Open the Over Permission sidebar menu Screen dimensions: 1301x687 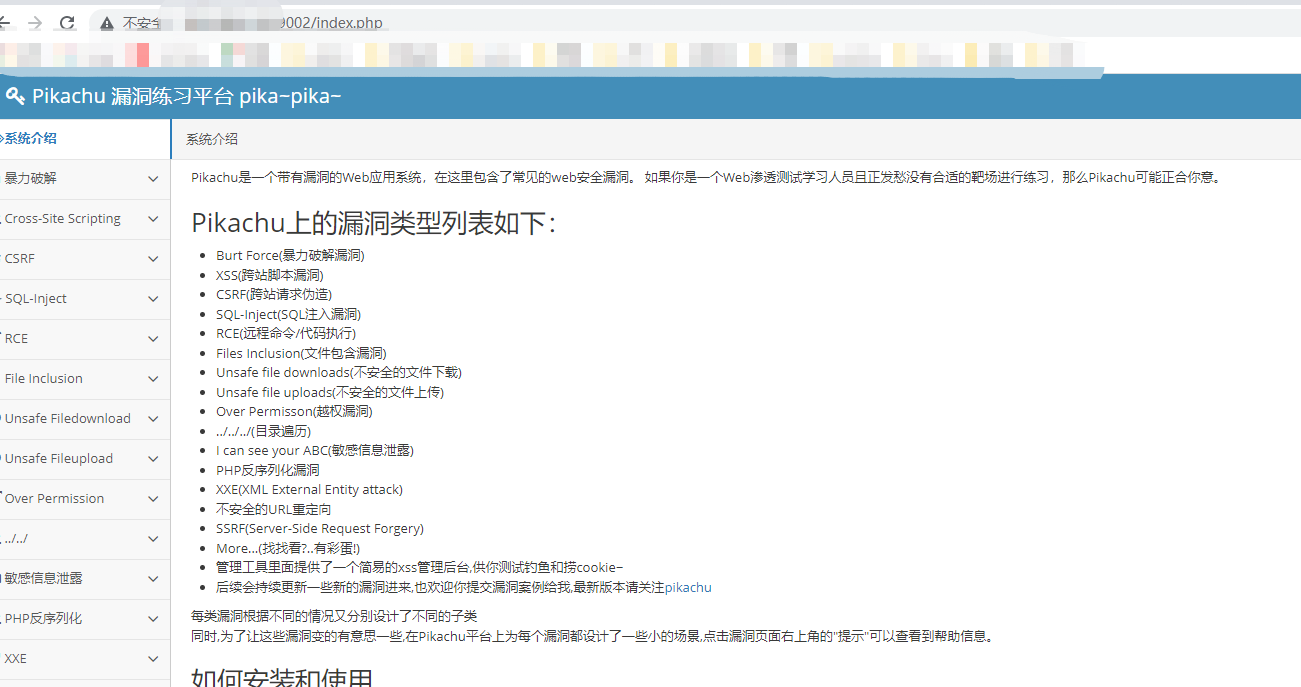pyautogui.click(x=85, y=499)
